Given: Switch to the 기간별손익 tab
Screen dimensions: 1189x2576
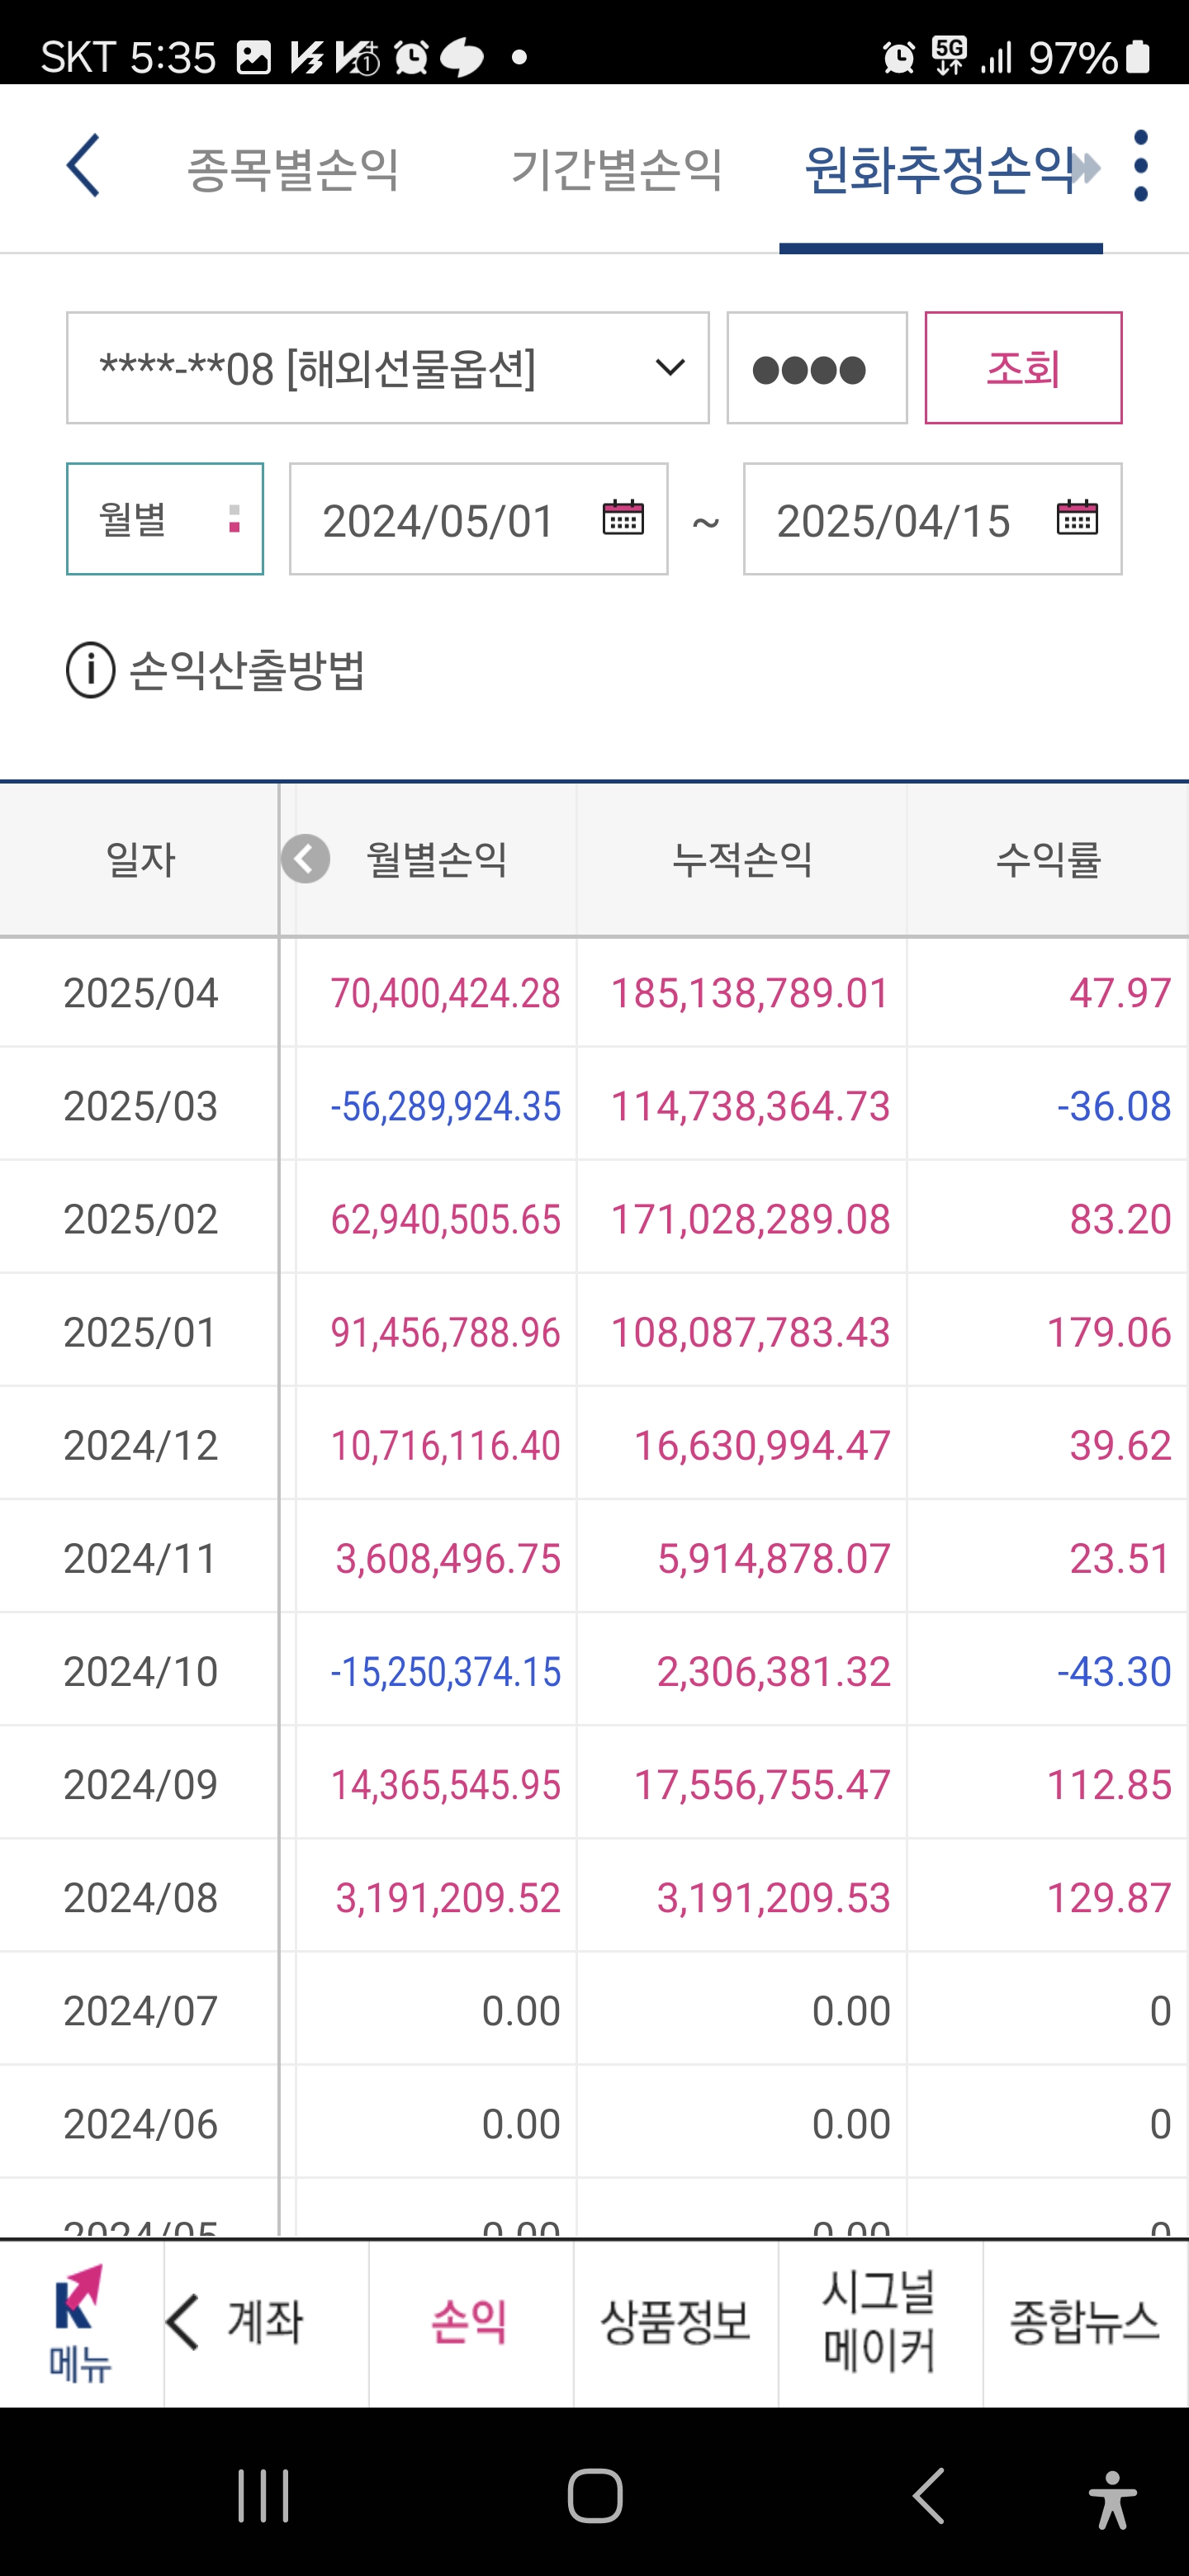Looking at the screenshot, I should coord(617,168).
